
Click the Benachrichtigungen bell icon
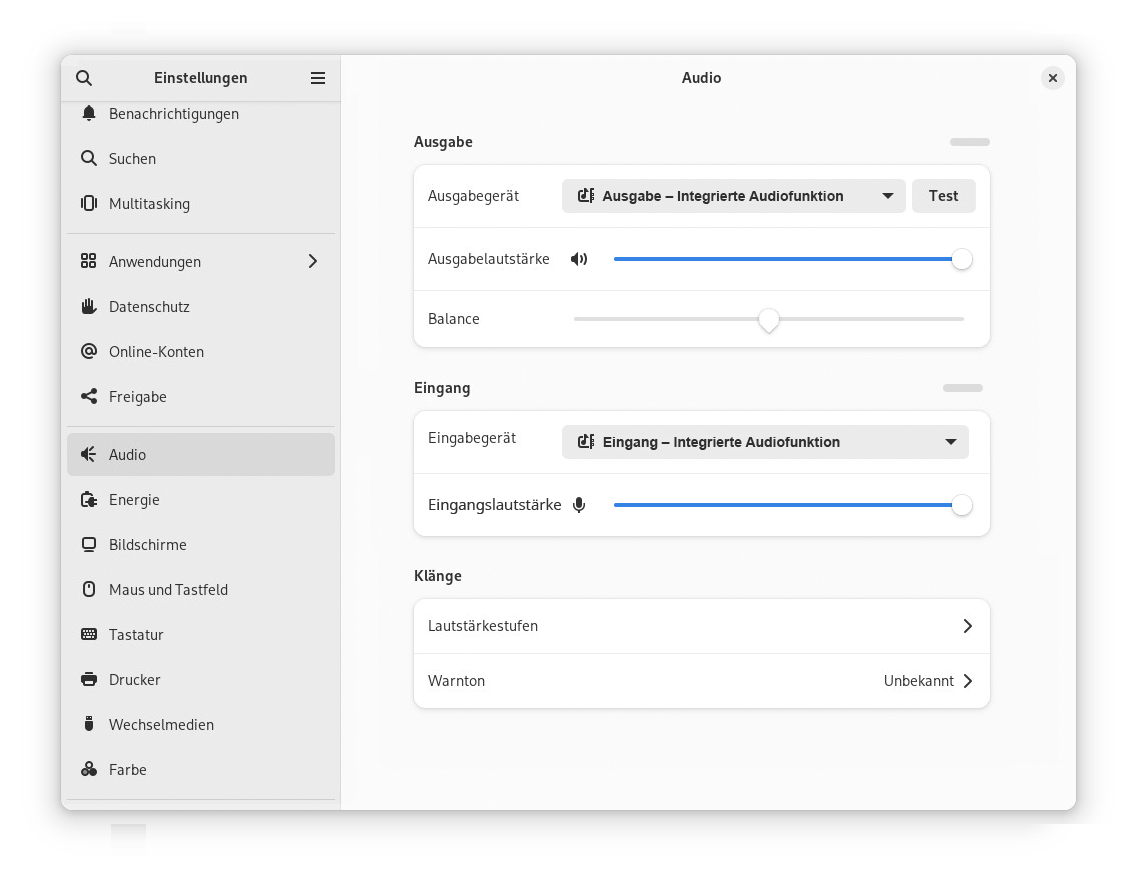89,114
